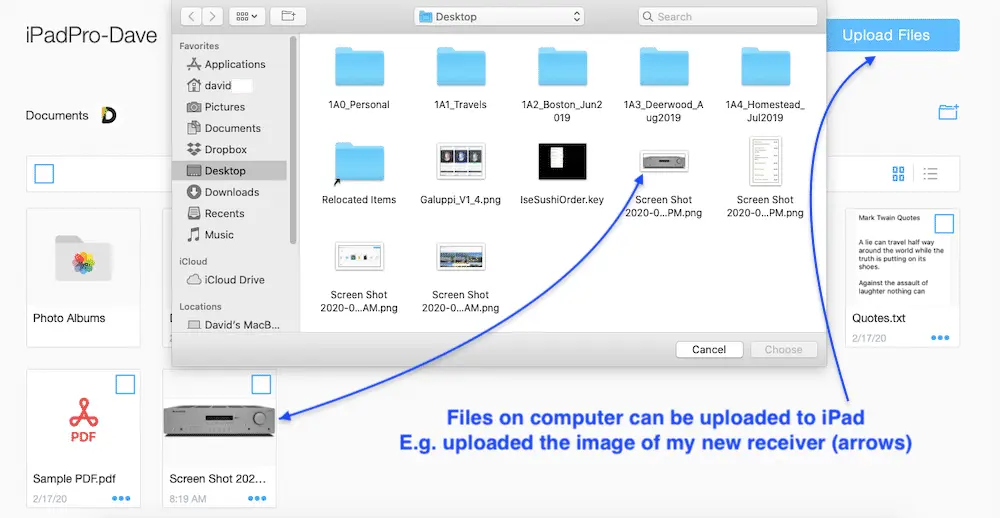The height and width of the screenshot is (518, 1000).
Task: Click the create folder icon on the right
Action: 948,112
